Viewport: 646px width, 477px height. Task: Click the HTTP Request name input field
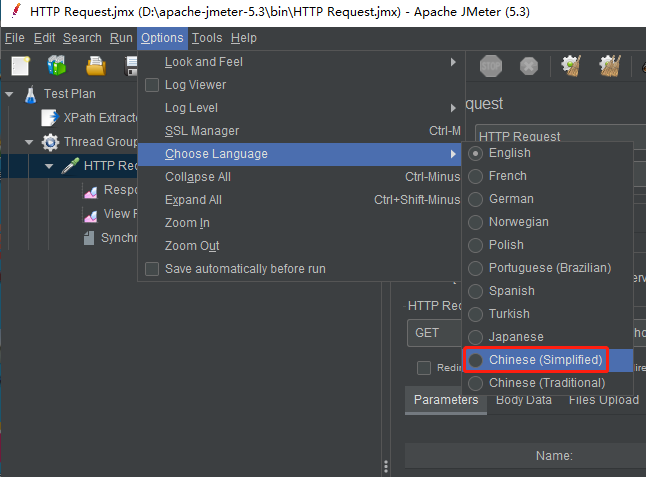coord(560,136)
